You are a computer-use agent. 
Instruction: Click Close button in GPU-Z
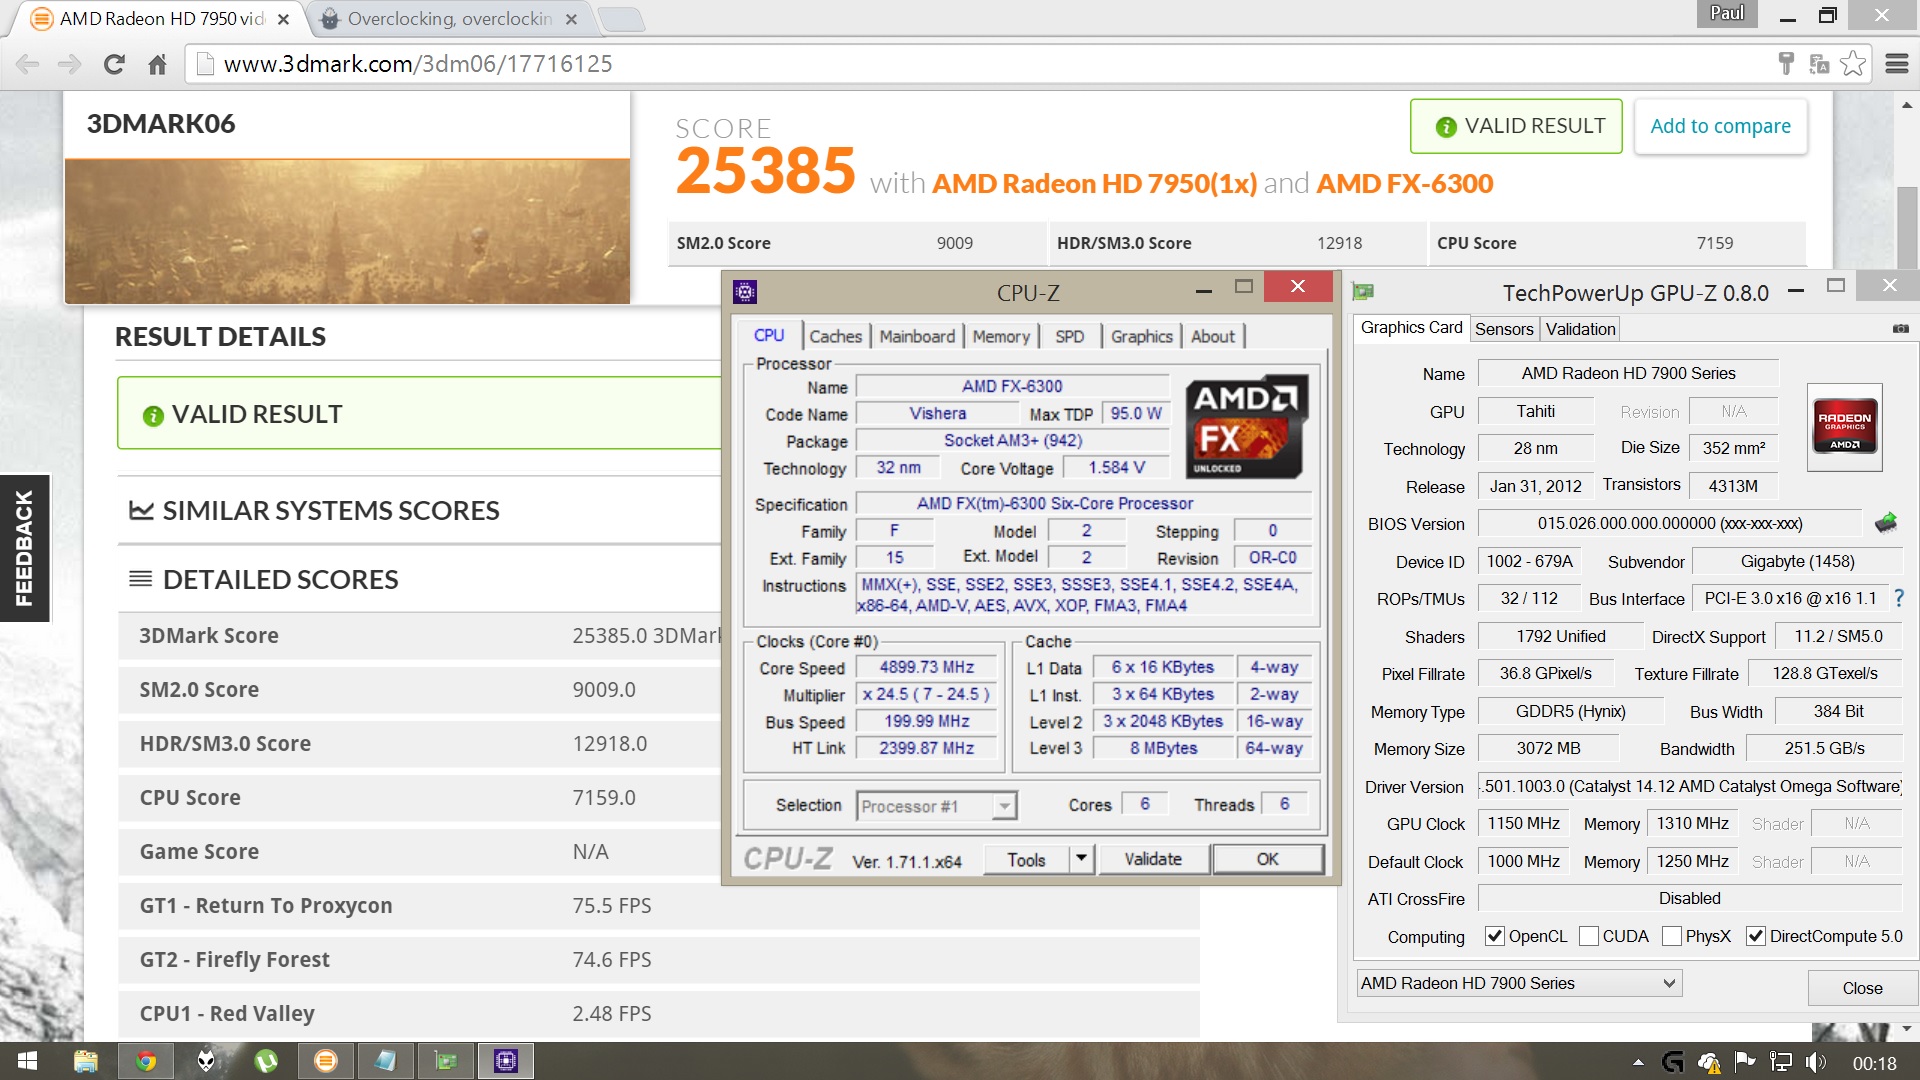coord(1862,988)
